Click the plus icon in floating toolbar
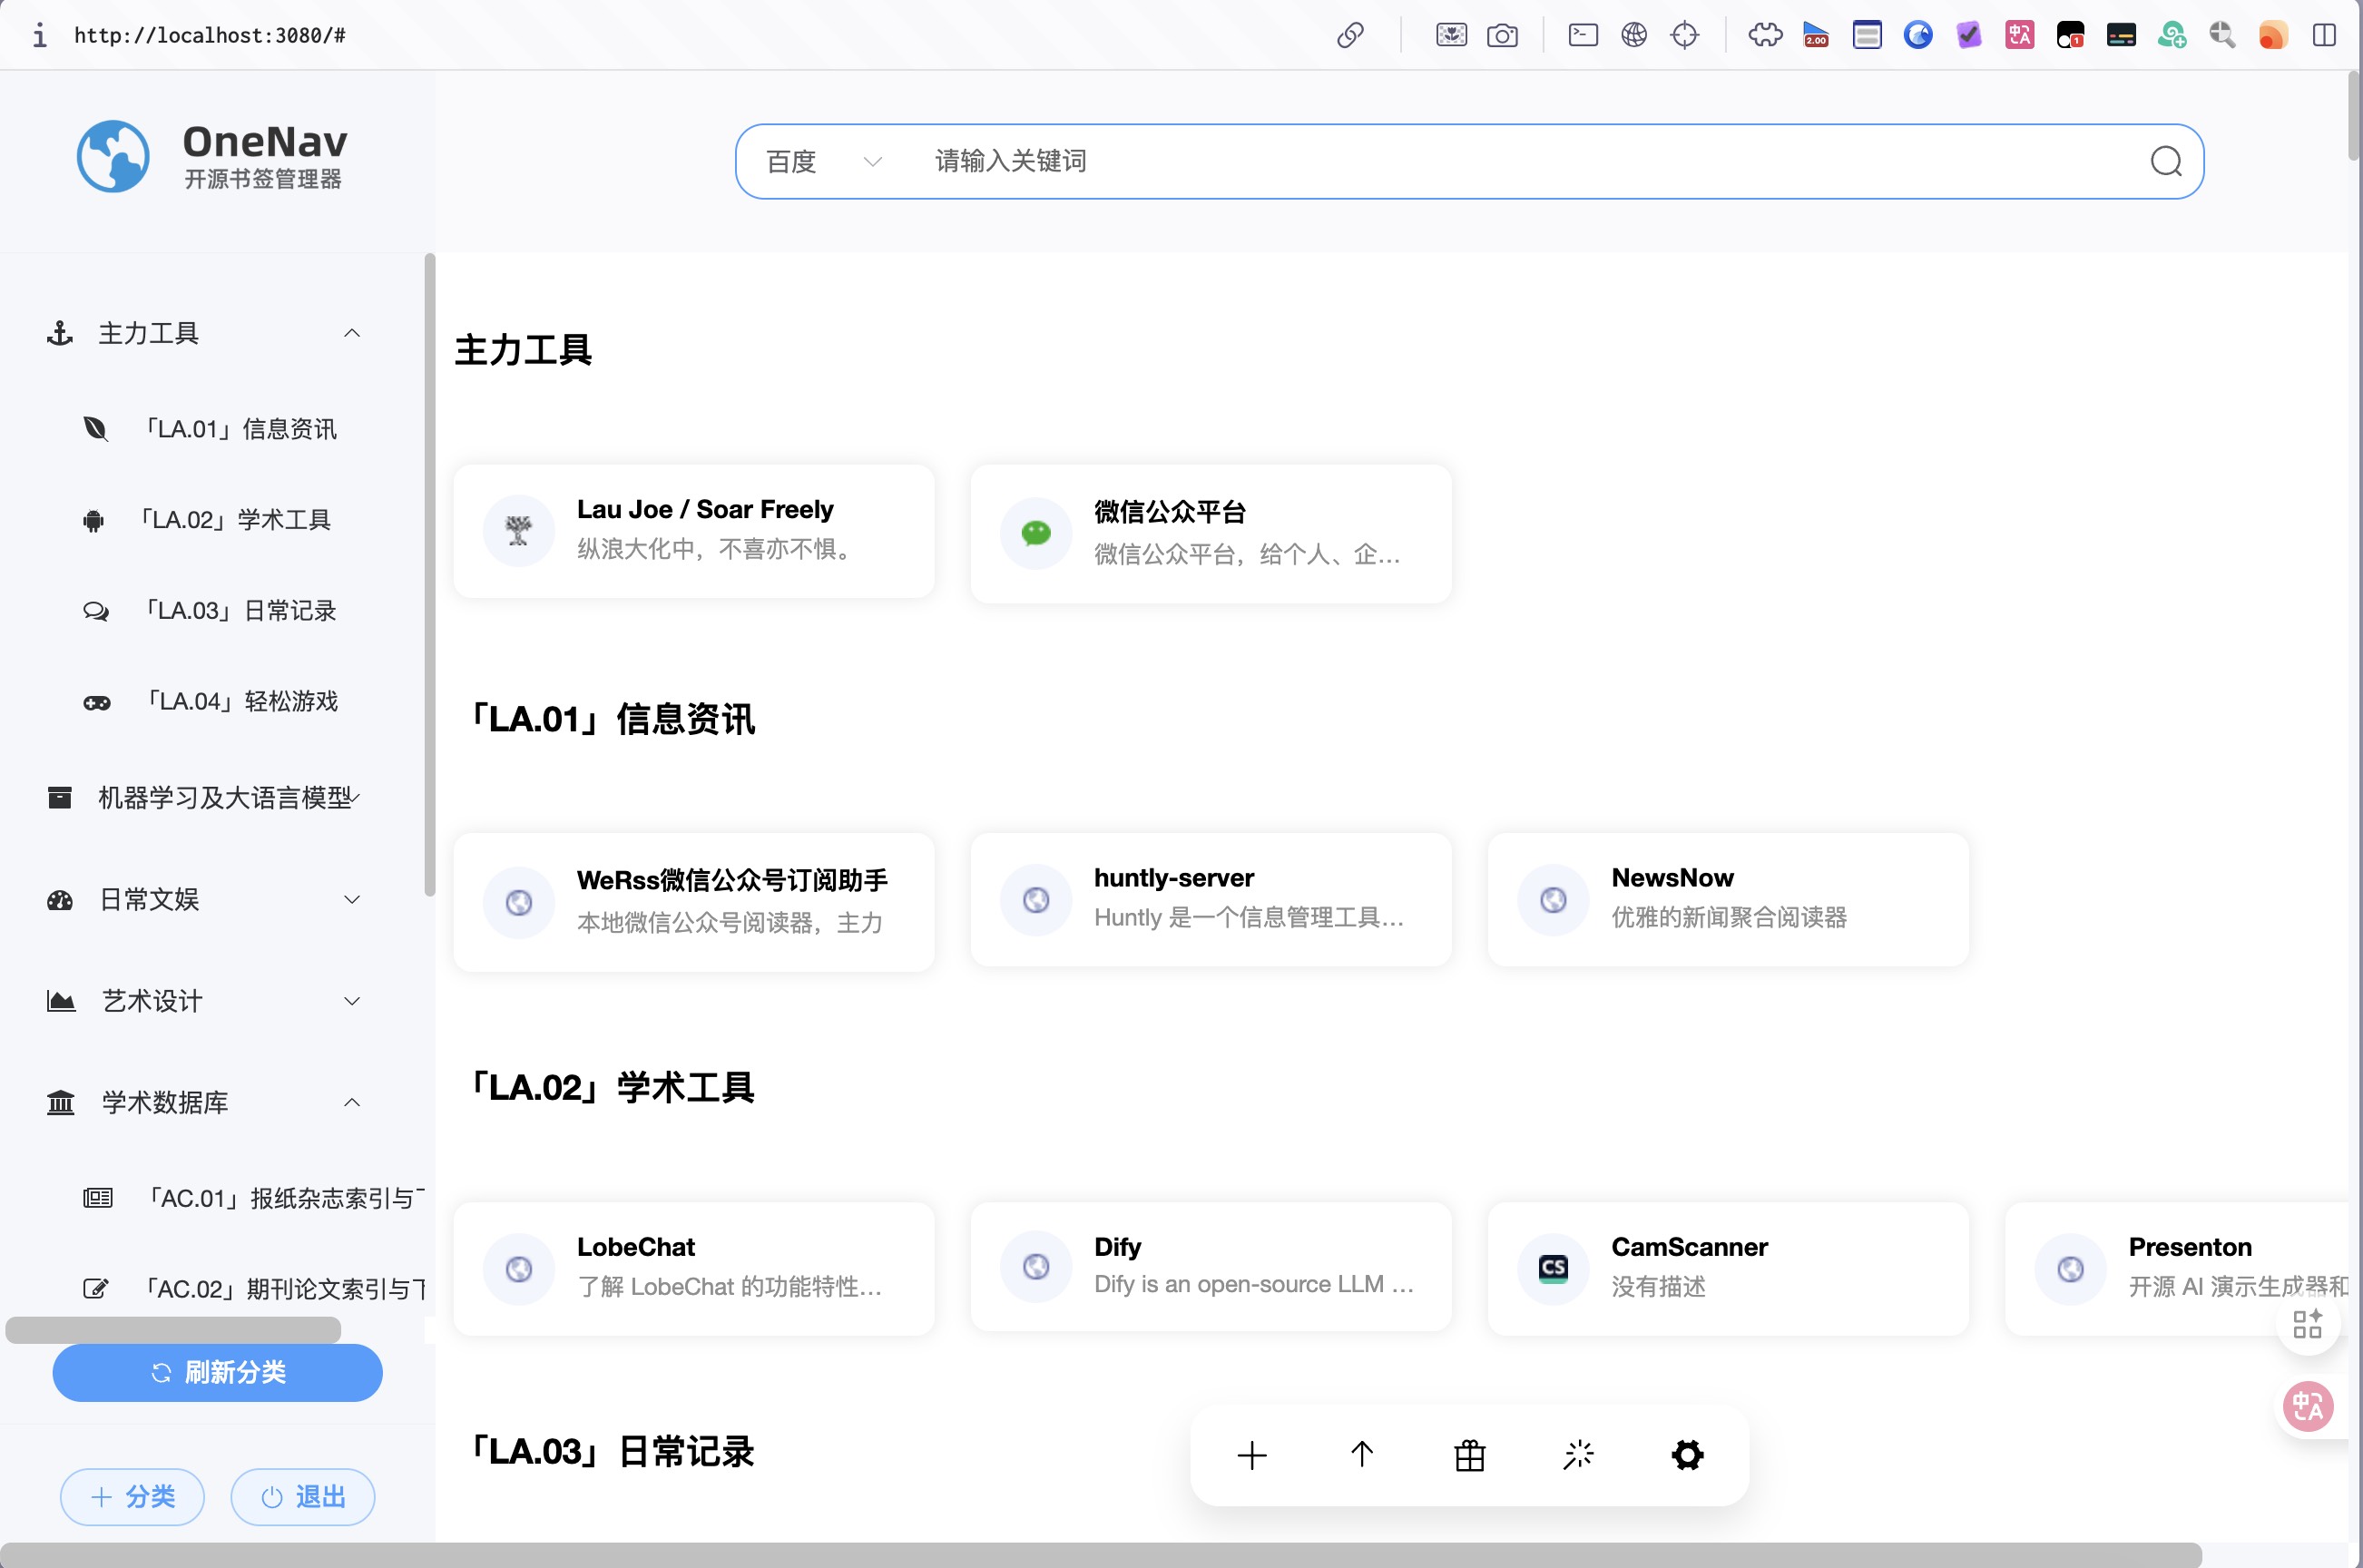Image resolution: width=2363 pixels, height=1568 pixels. click(x=1252, y=1455)
